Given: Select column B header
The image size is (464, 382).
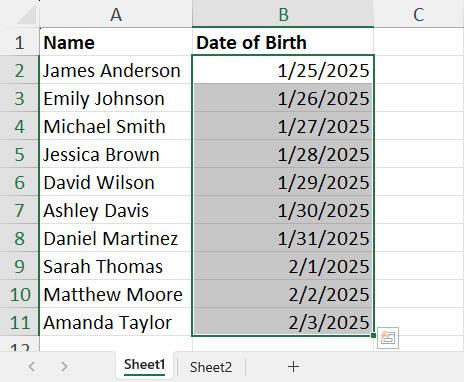Looking at the screenshot, I should click(283, 14).
